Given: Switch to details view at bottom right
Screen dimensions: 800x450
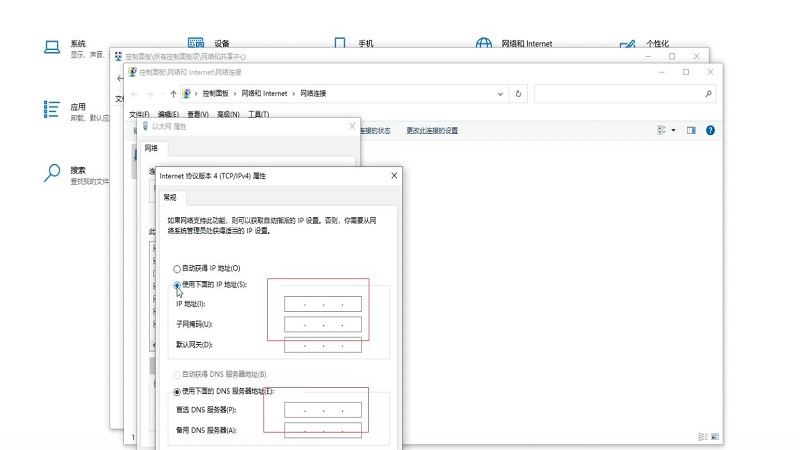Looking at the screenshot, I should click(x=703, y=437).
